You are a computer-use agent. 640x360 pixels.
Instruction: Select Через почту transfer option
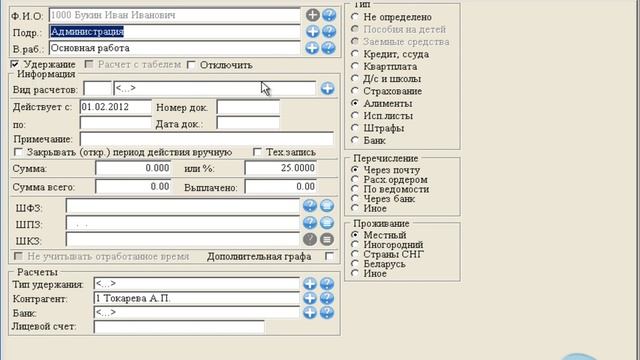click(x=355, y=169)
